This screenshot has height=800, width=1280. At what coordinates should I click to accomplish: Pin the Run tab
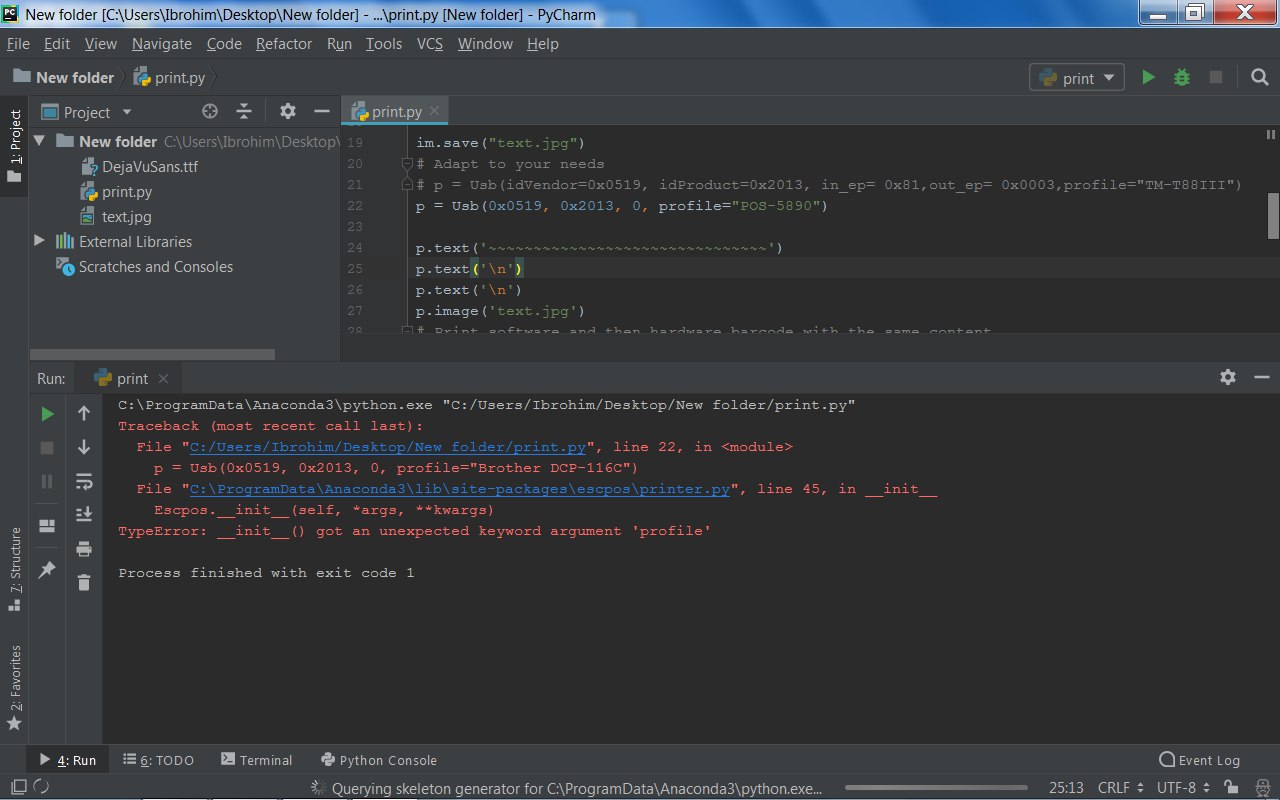[47, 569]
